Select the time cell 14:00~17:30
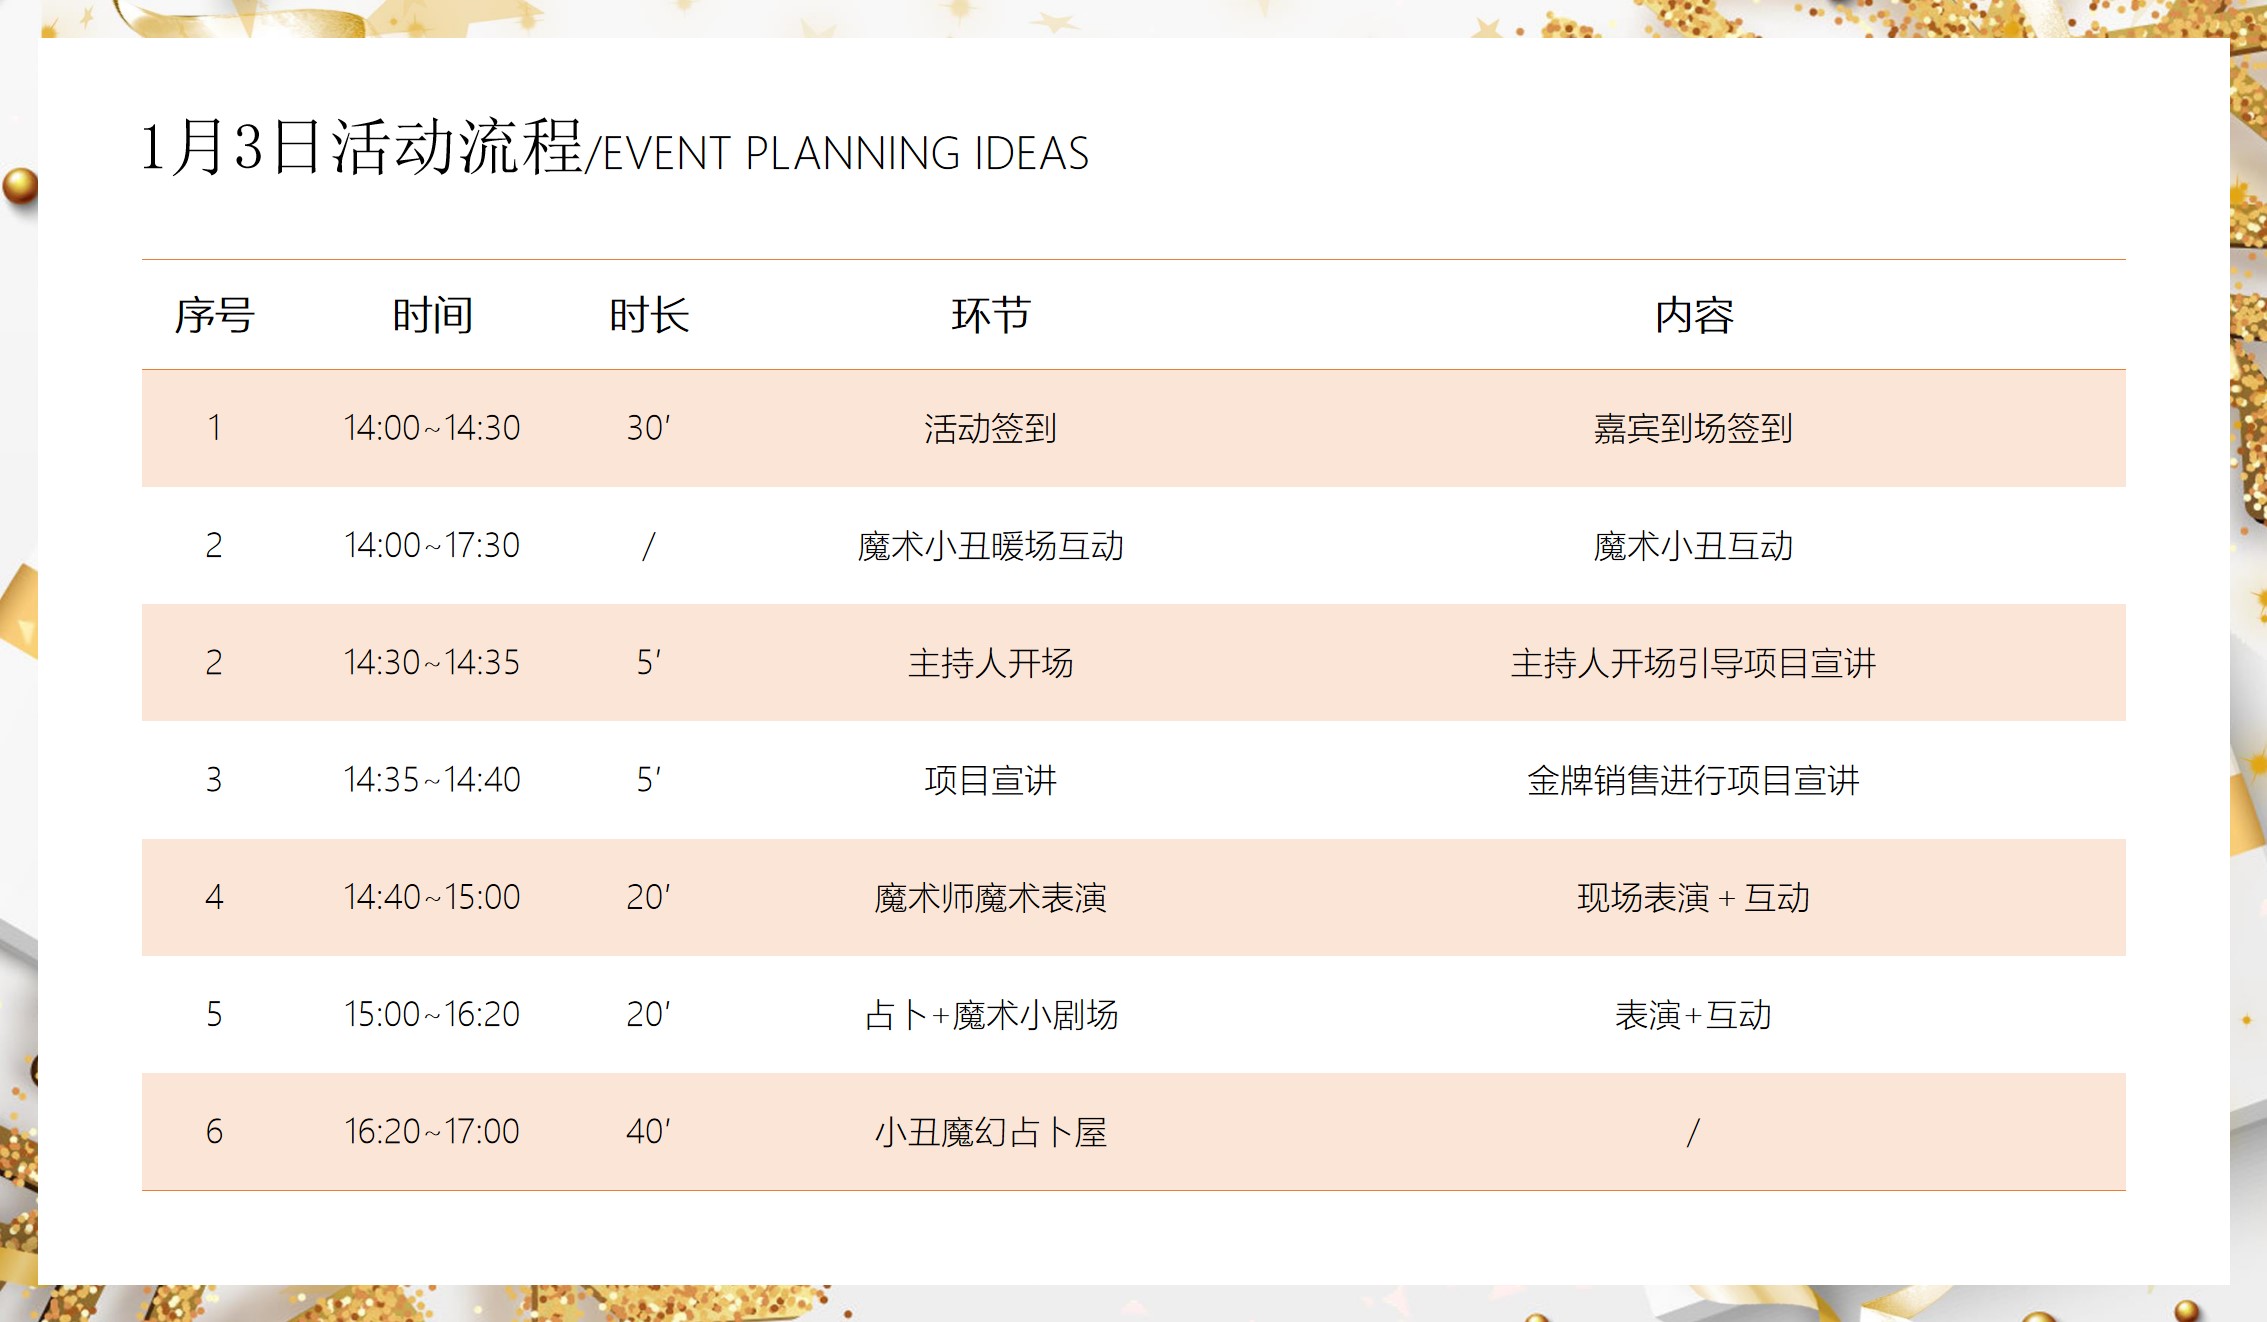The height and width of the screenshot is (1322, 2267). [432, 545]
